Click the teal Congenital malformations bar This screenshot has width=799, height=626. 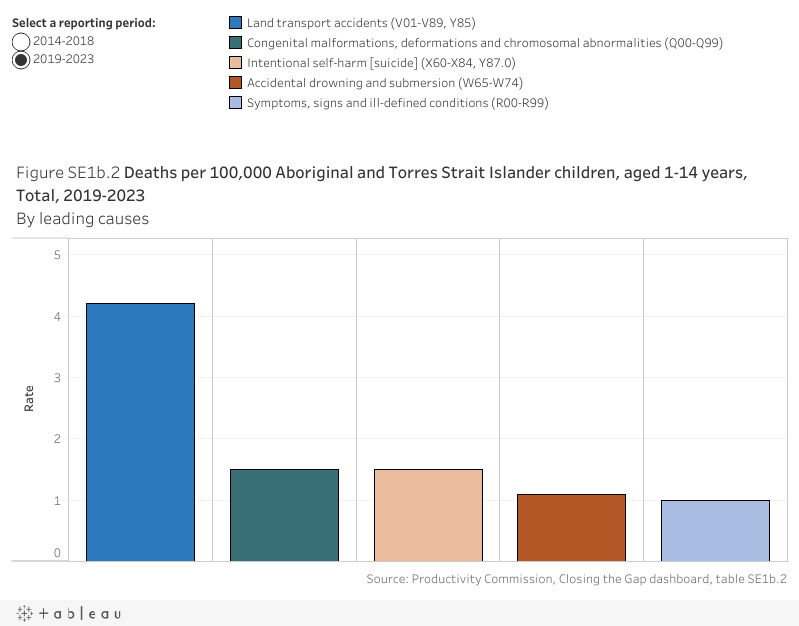[x=284, y=515]
